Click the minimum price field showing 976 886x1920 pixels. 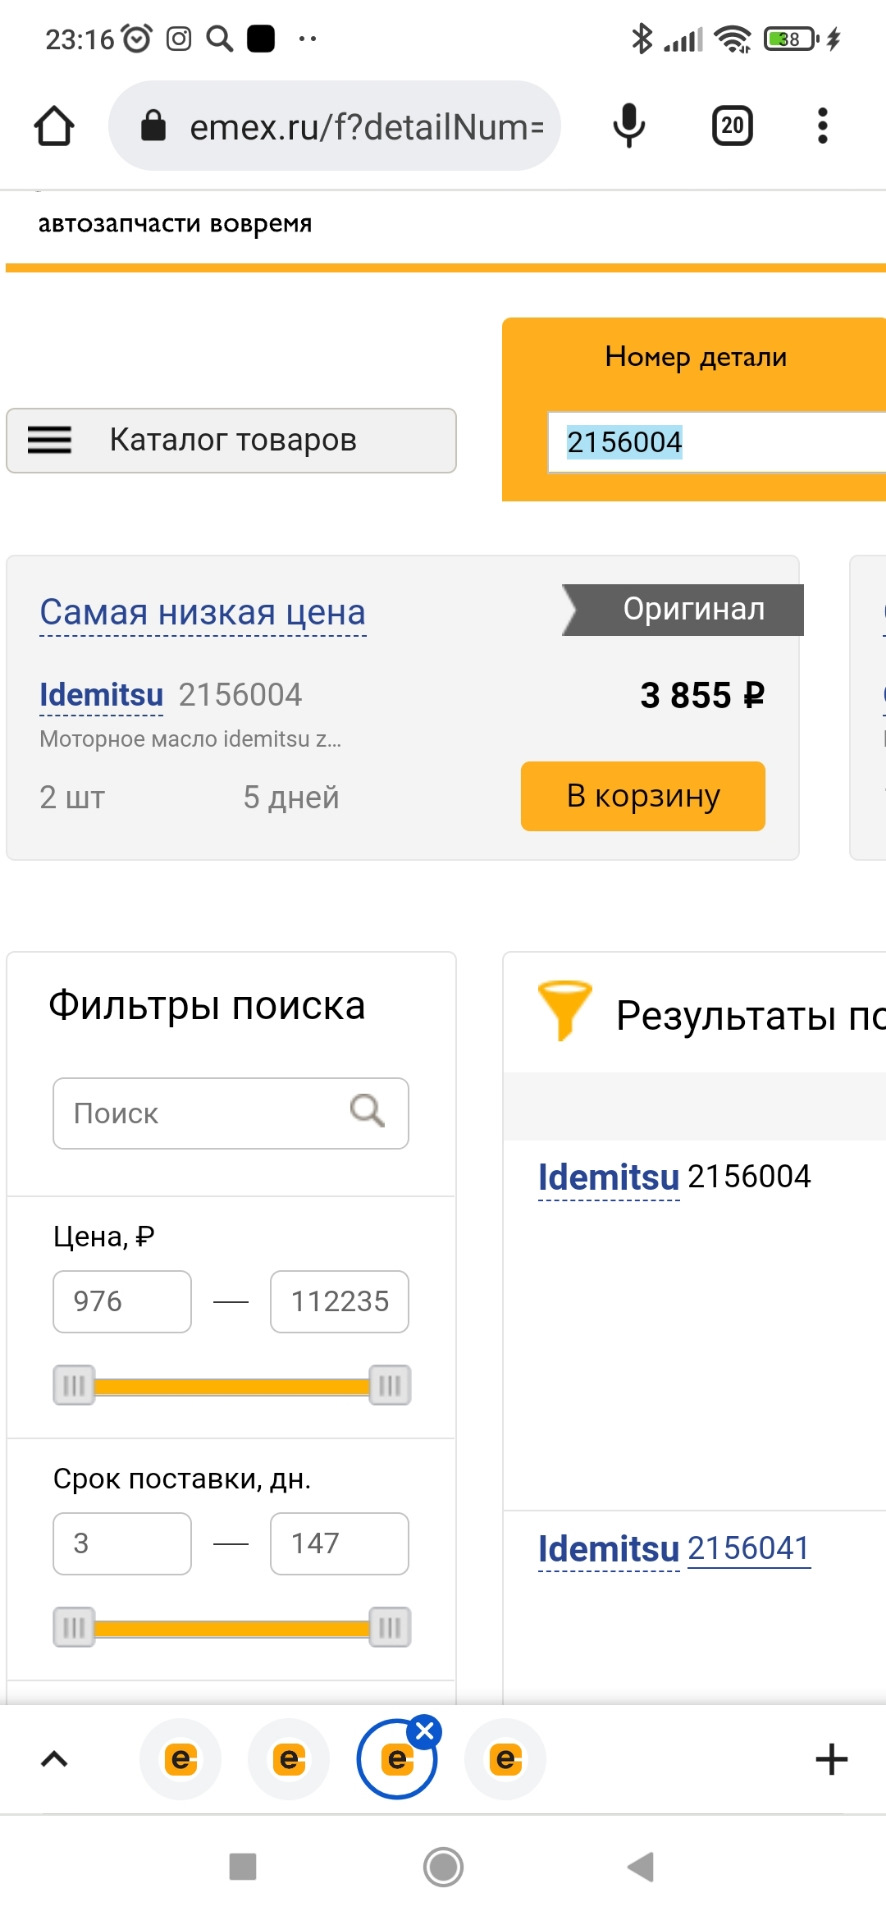(122, 1301)
